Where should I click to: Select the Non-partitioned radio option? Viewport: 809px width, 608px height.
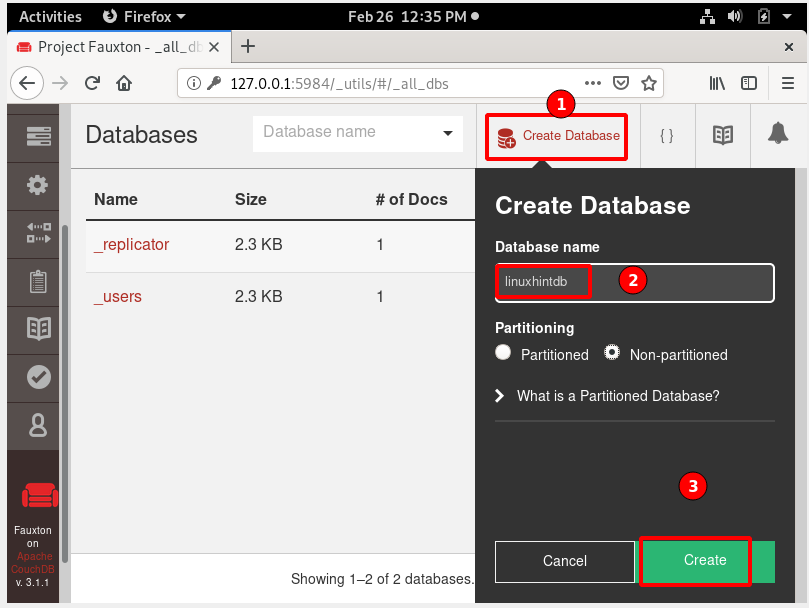click(x=612, y=353)
